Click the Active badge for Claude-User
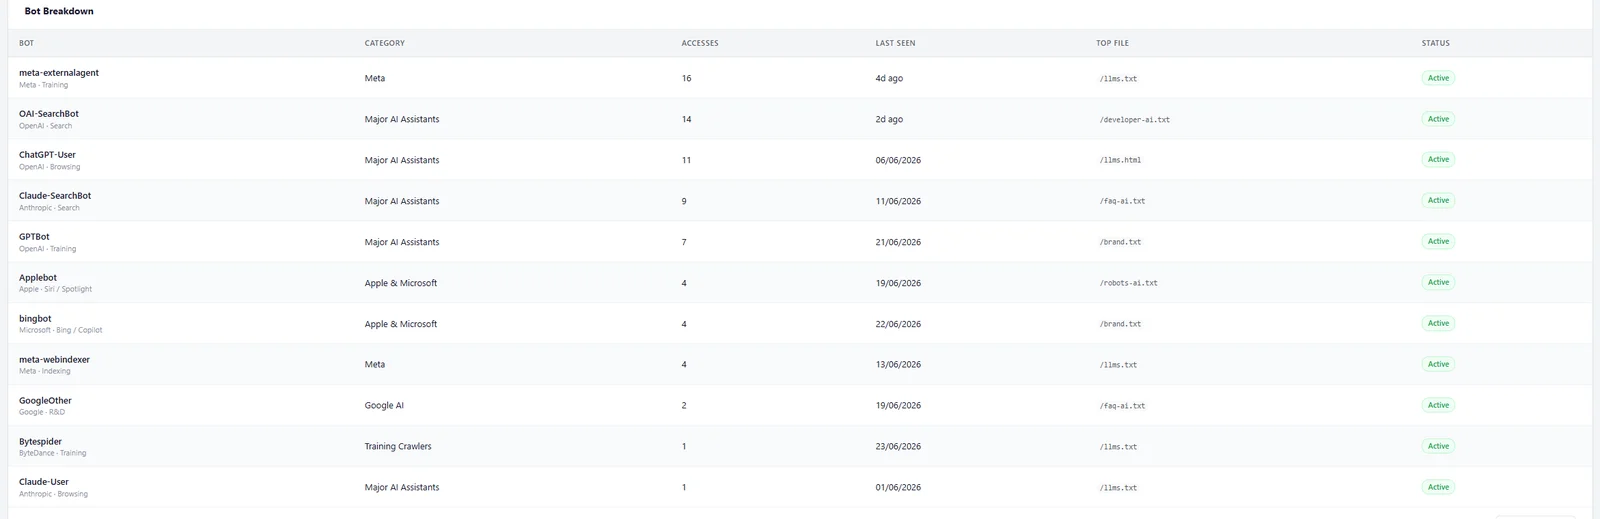 1438,487
